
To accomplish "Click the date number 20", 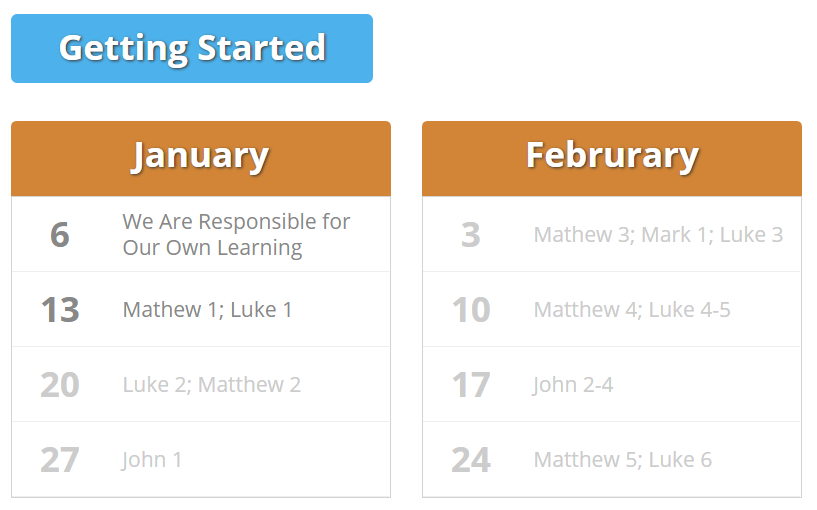I will pyautogui.click(x=60, y=384).
